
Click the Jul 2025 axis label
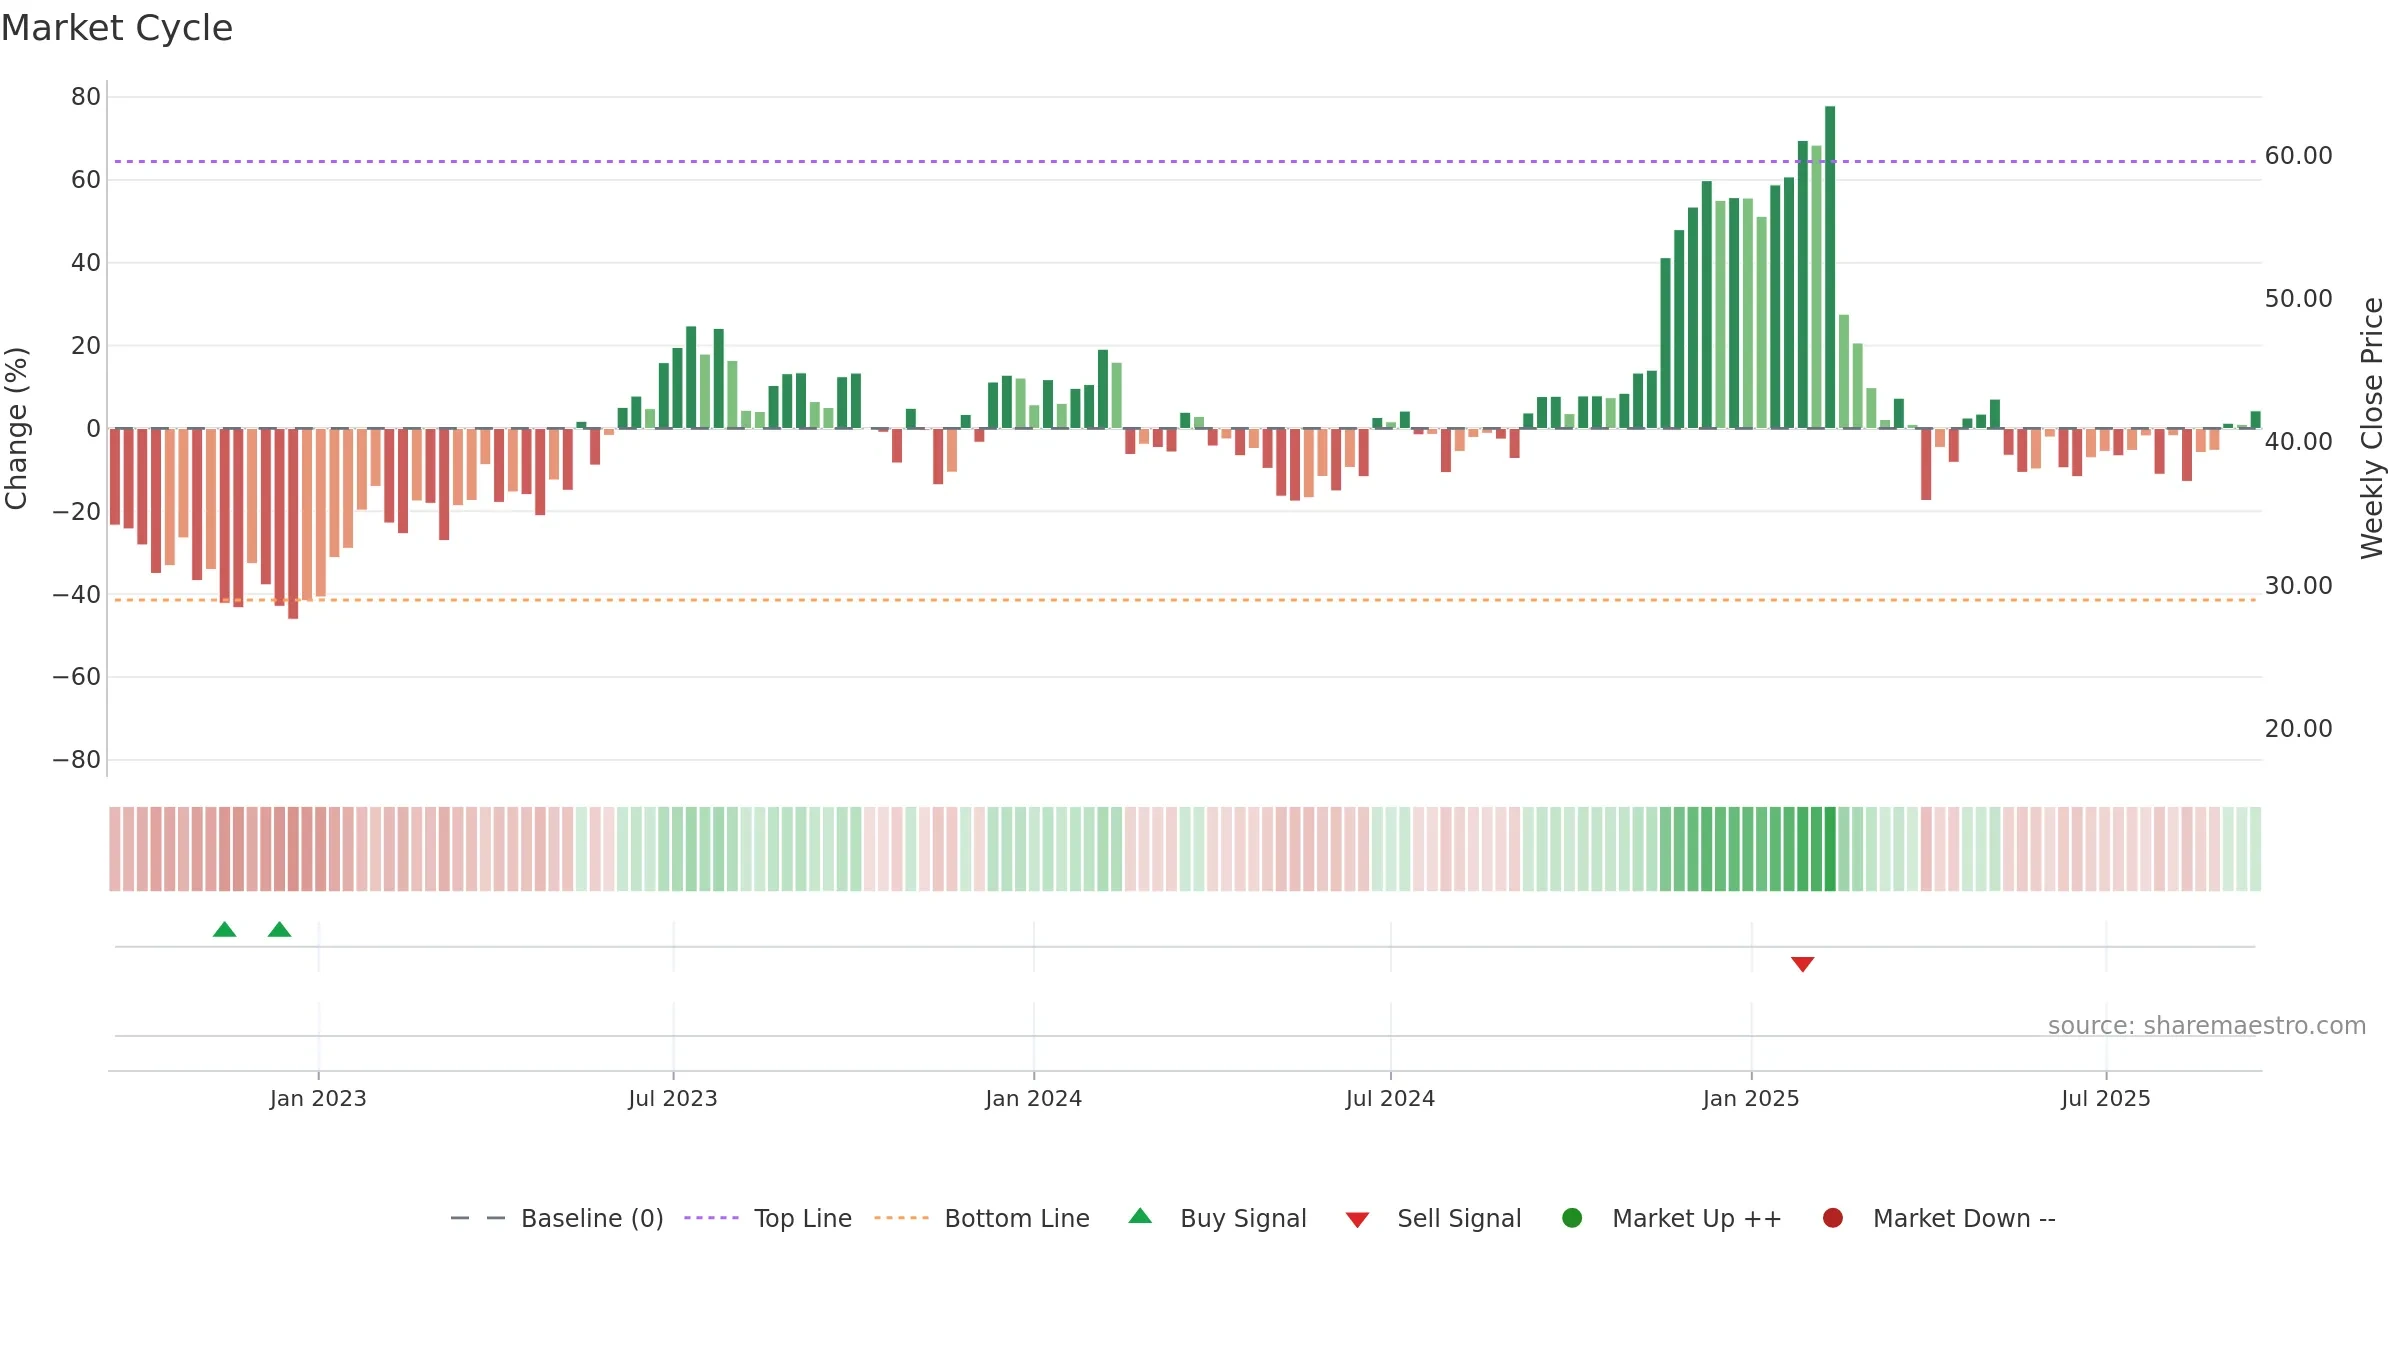pos(2106,1098)
